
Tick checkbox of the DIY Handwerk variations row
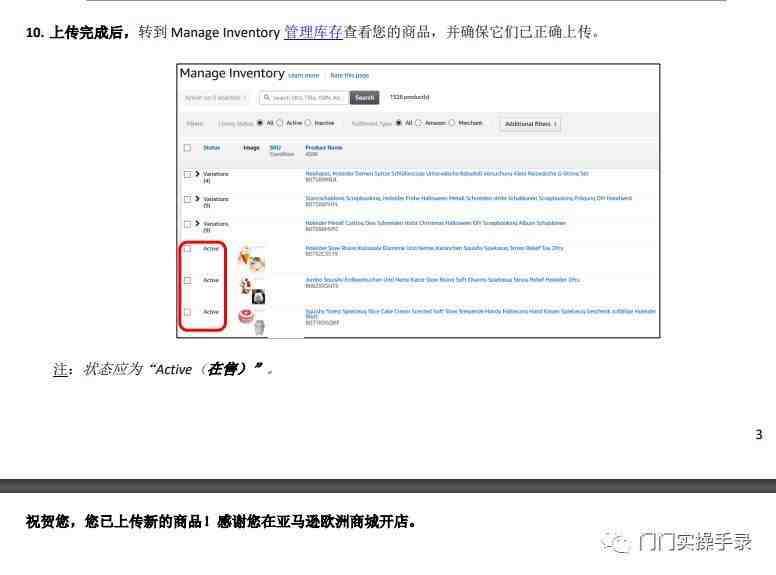pyautogui.click(x=187, y=199)
